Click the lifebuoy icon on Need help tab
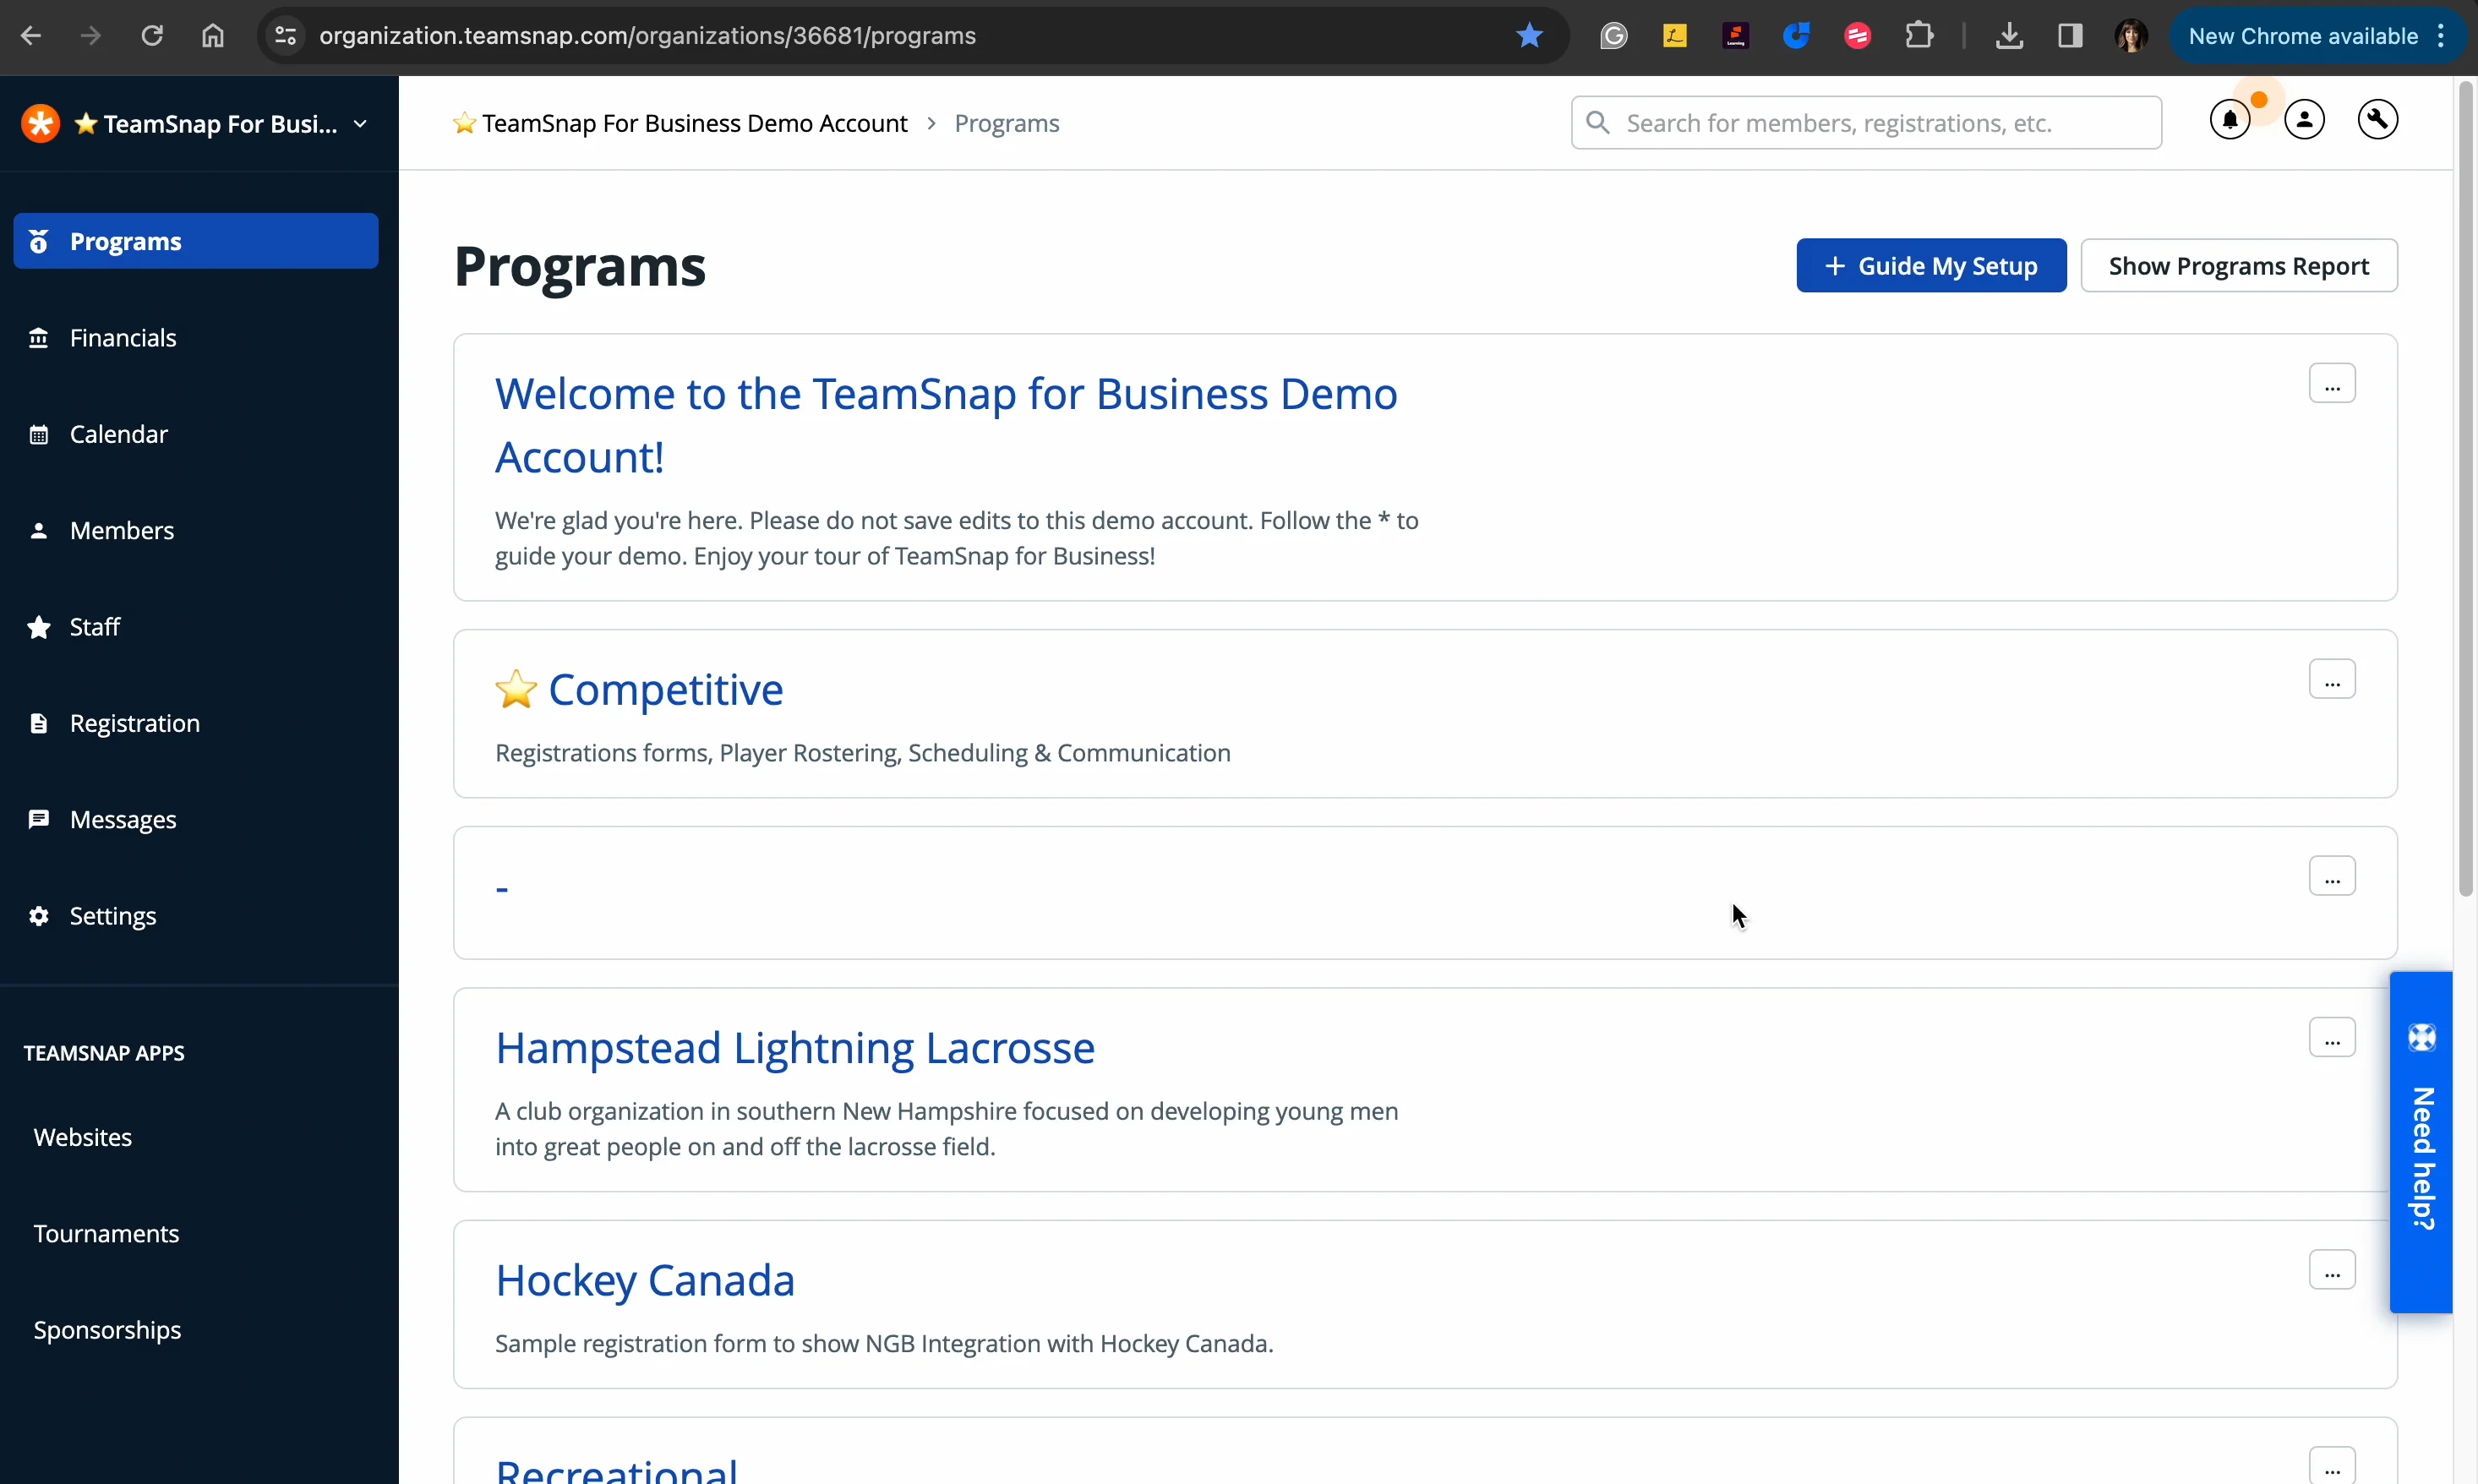2478x1484 pixels. (x=2421, y=1038)
